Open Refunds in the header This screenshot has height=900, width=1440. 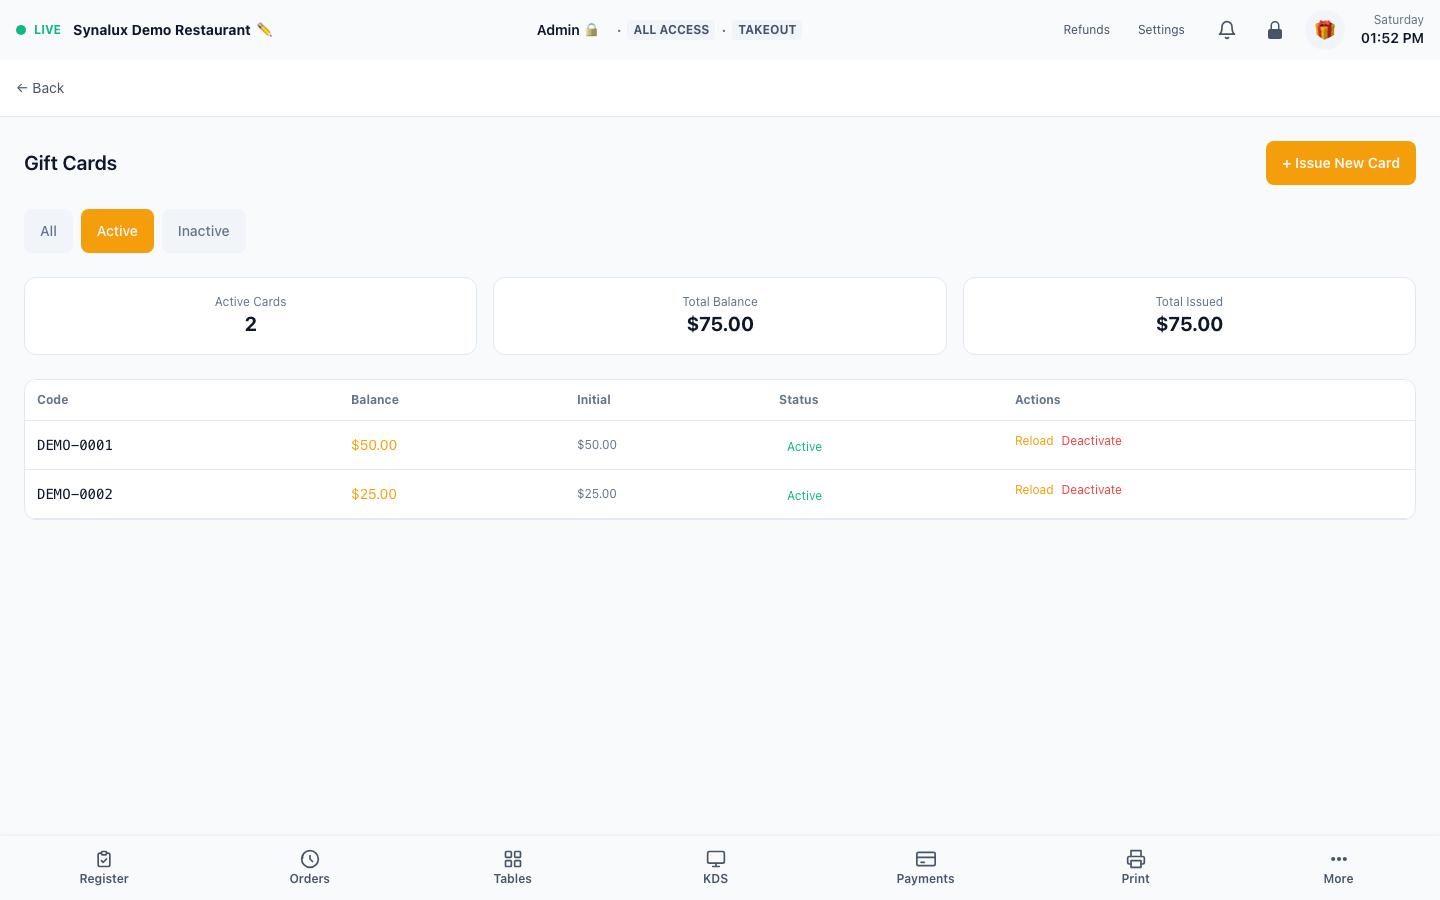tap(1087, 30)
